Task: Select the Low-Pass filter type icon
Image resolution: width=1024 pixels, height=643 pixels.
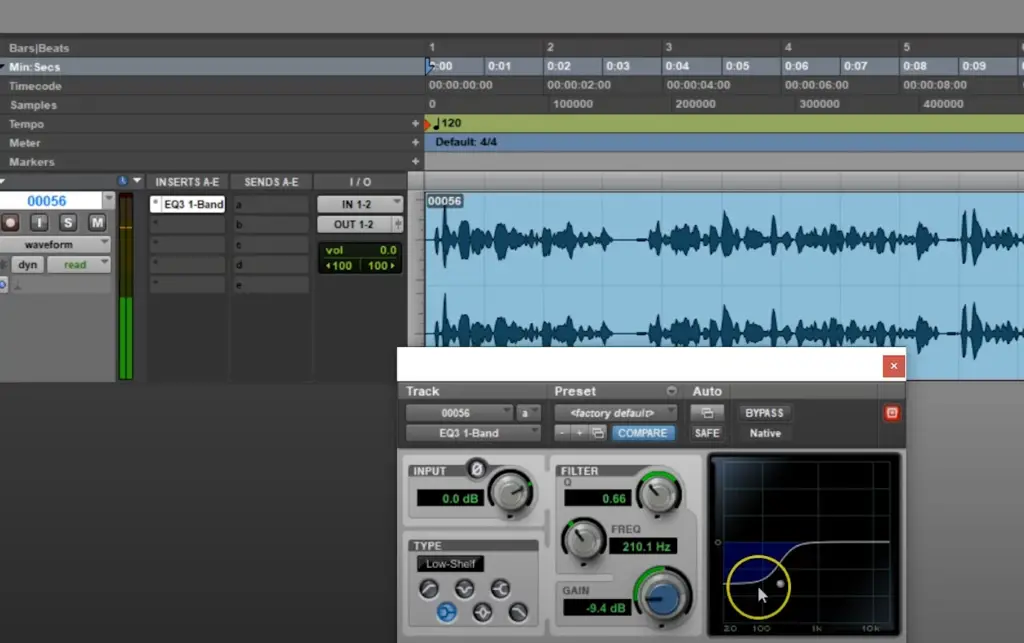Action: pyautogui.click(x=518, y=612)
